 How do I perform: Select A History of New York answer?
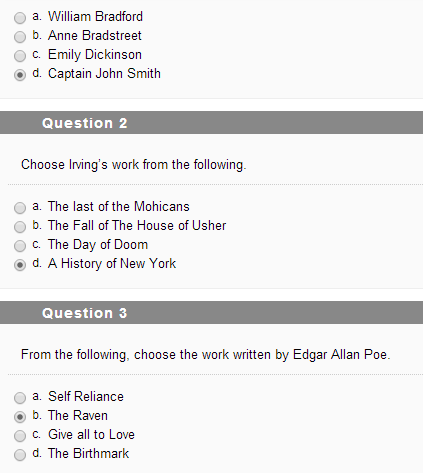(20, 265)
